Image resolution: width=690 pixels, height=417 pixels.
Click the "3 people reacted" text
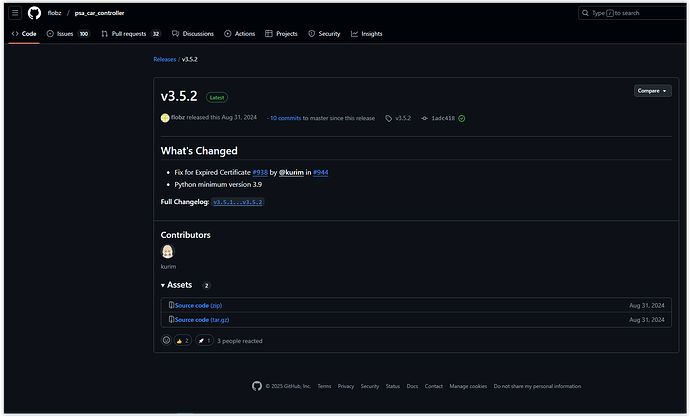240,341
